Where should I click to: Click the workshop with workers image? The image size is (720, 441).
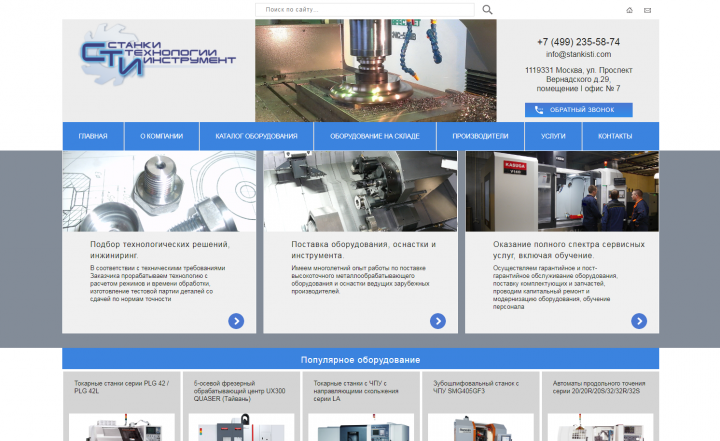click(x=562, y=191)
